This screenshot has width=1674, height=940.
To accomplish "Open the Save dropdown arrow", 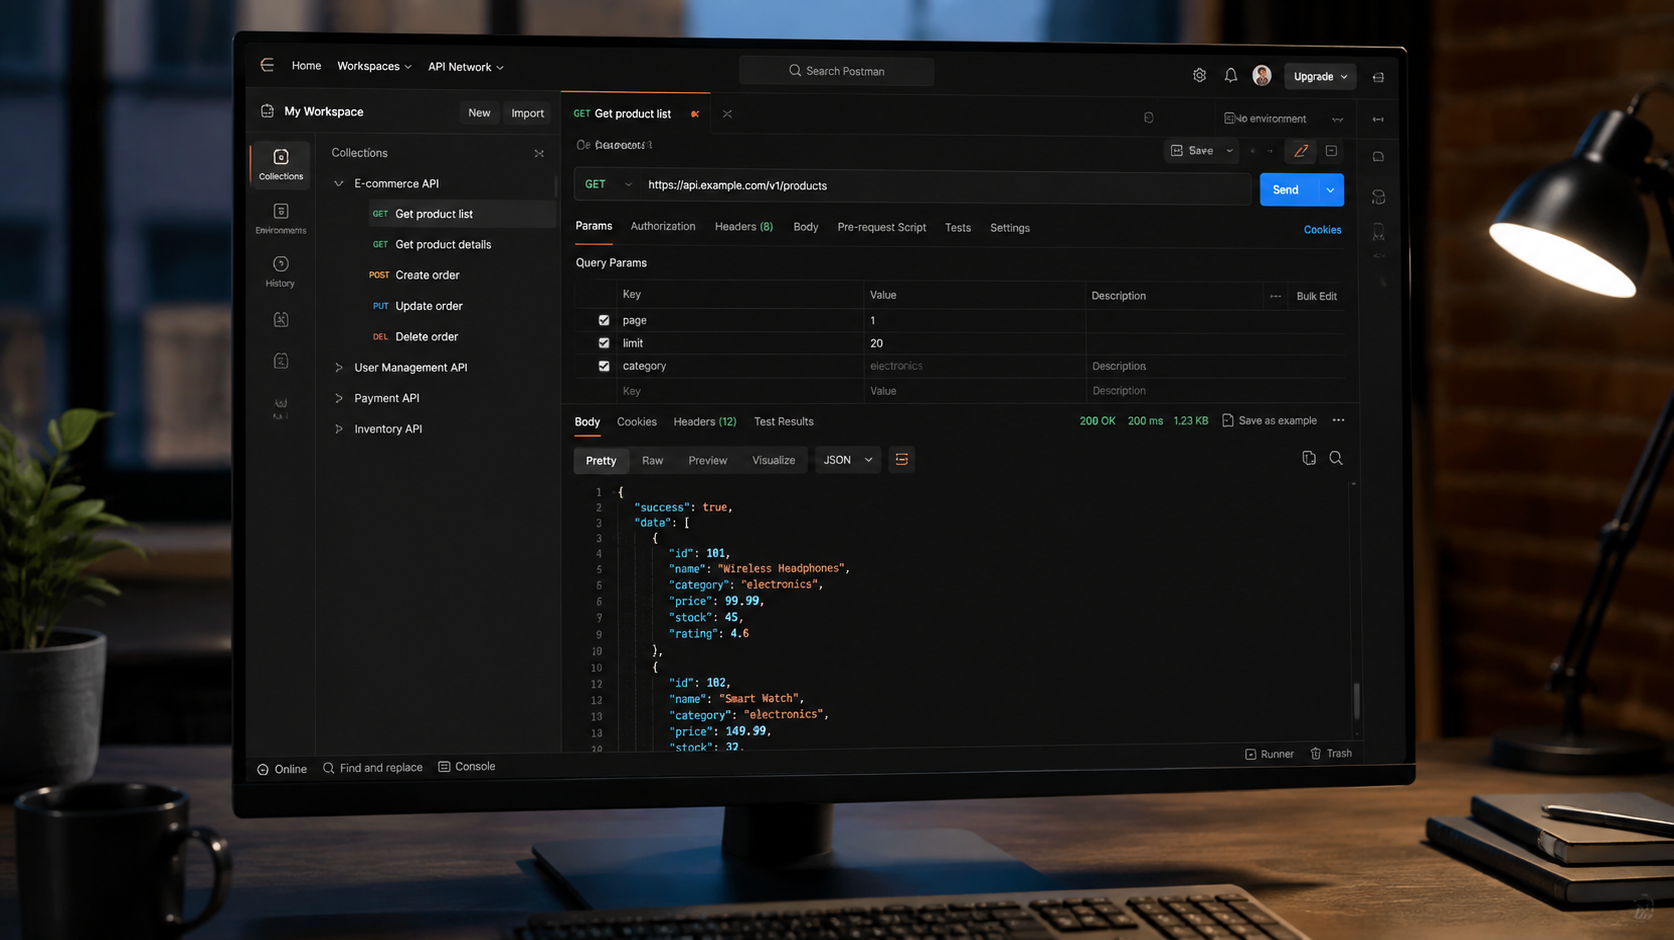I will point(1229,151).
